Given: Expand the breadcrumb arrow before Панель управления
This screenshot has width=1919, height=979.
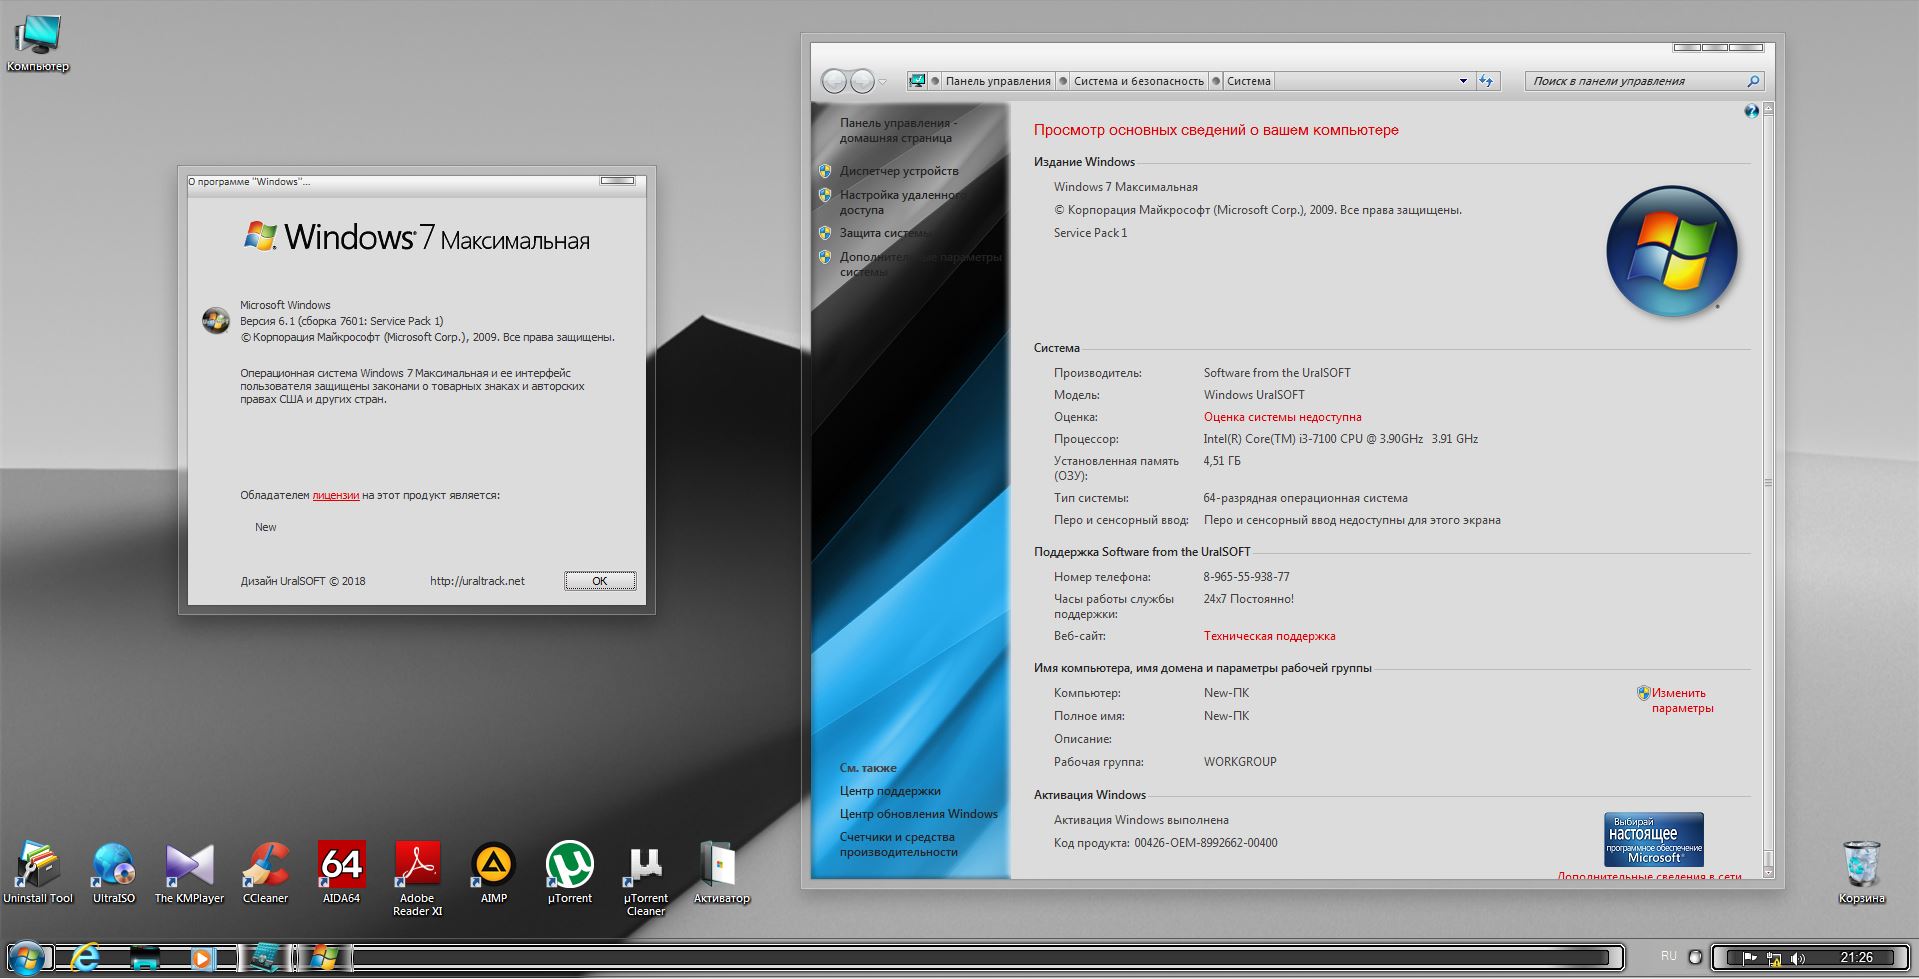Looking at the screenshot, I should pos(935,81).
